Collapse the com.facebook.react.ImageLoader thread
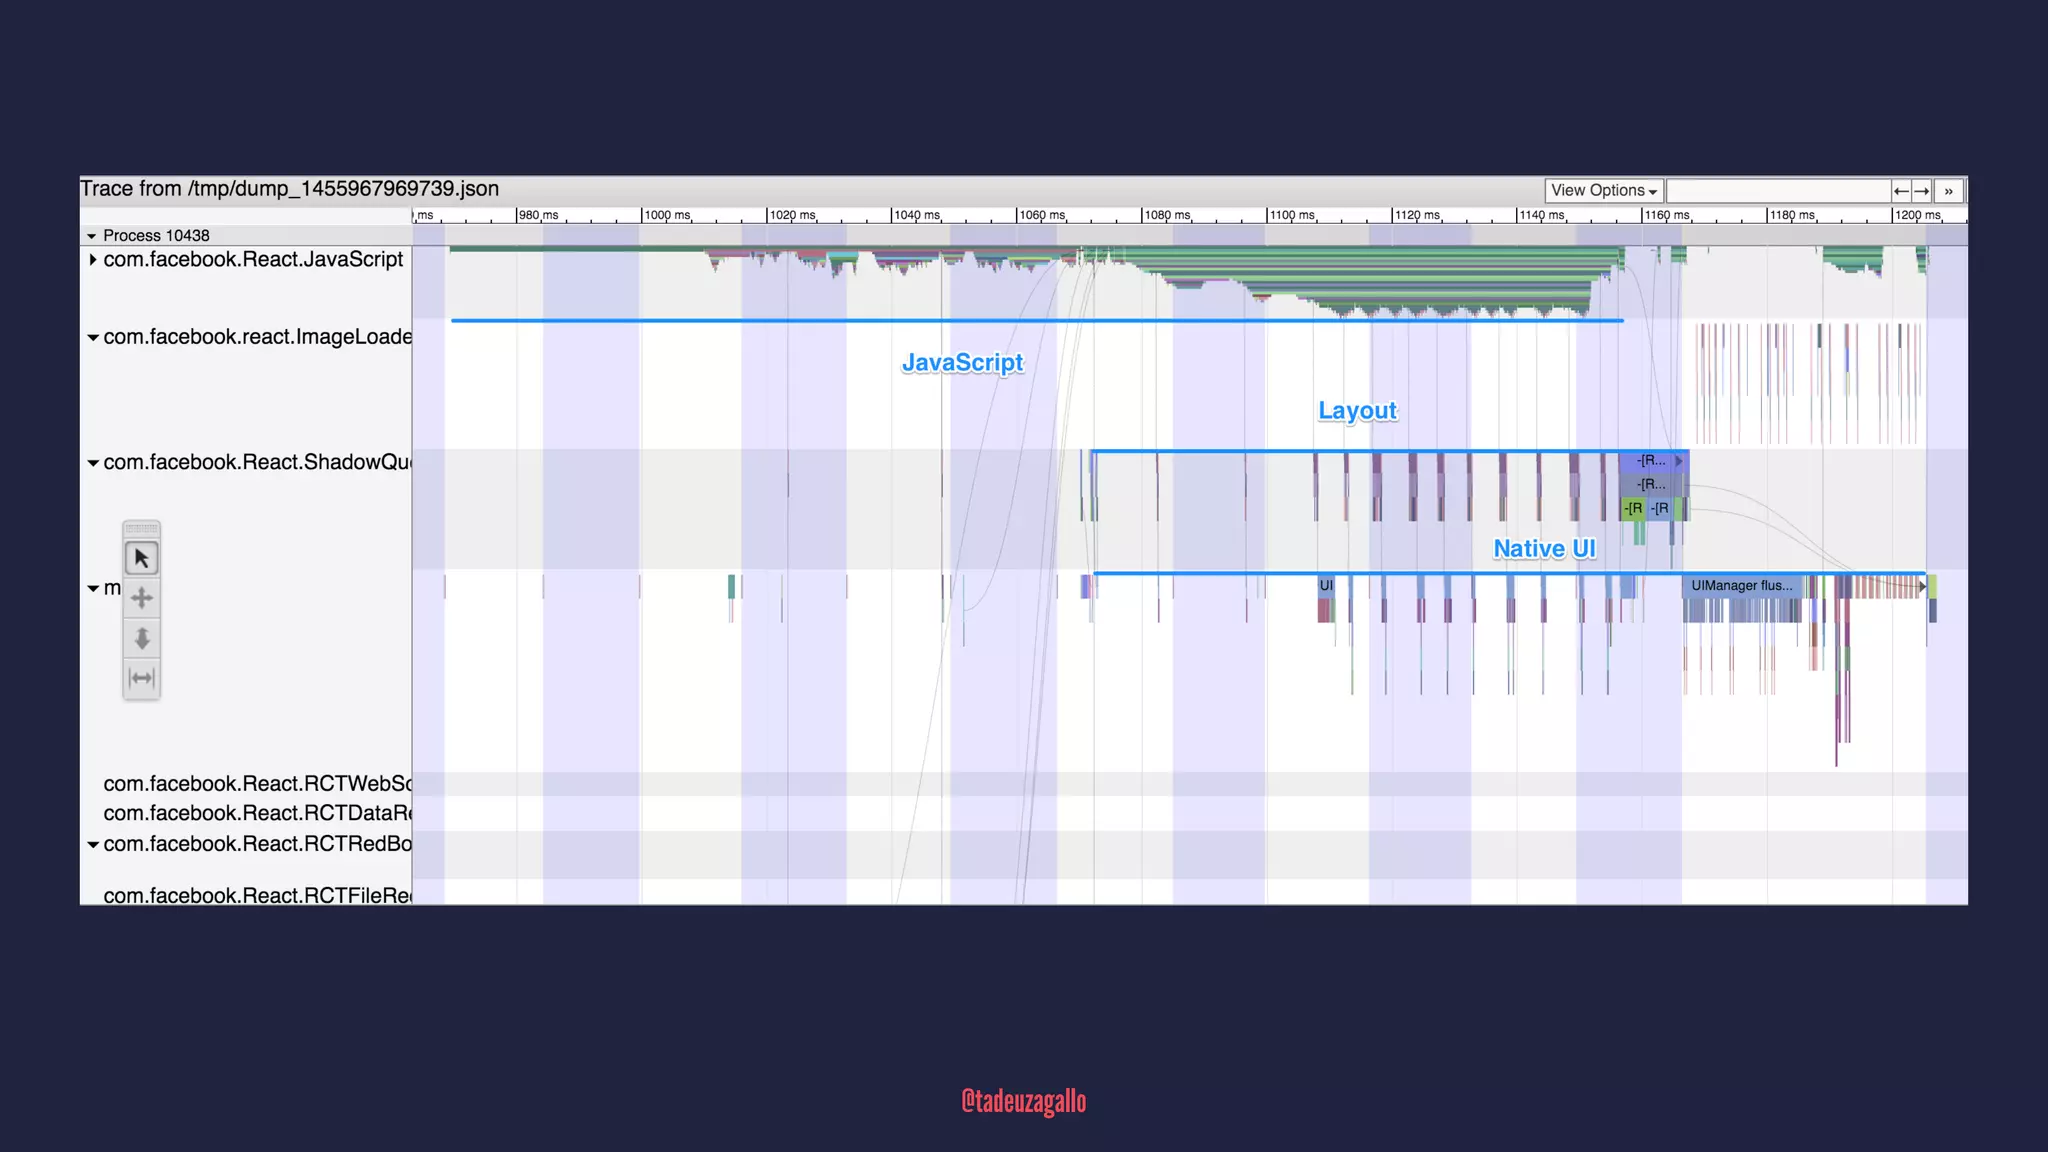The image size is (2048, 1152). coord(93,338)
